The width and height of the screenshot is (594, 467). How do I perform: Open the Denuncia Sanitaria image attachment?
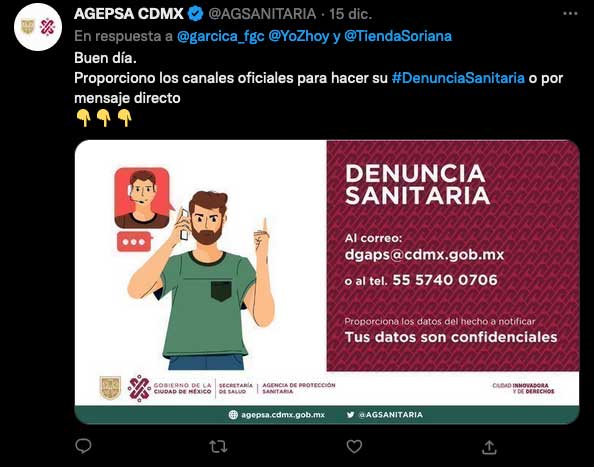(327, 282)
